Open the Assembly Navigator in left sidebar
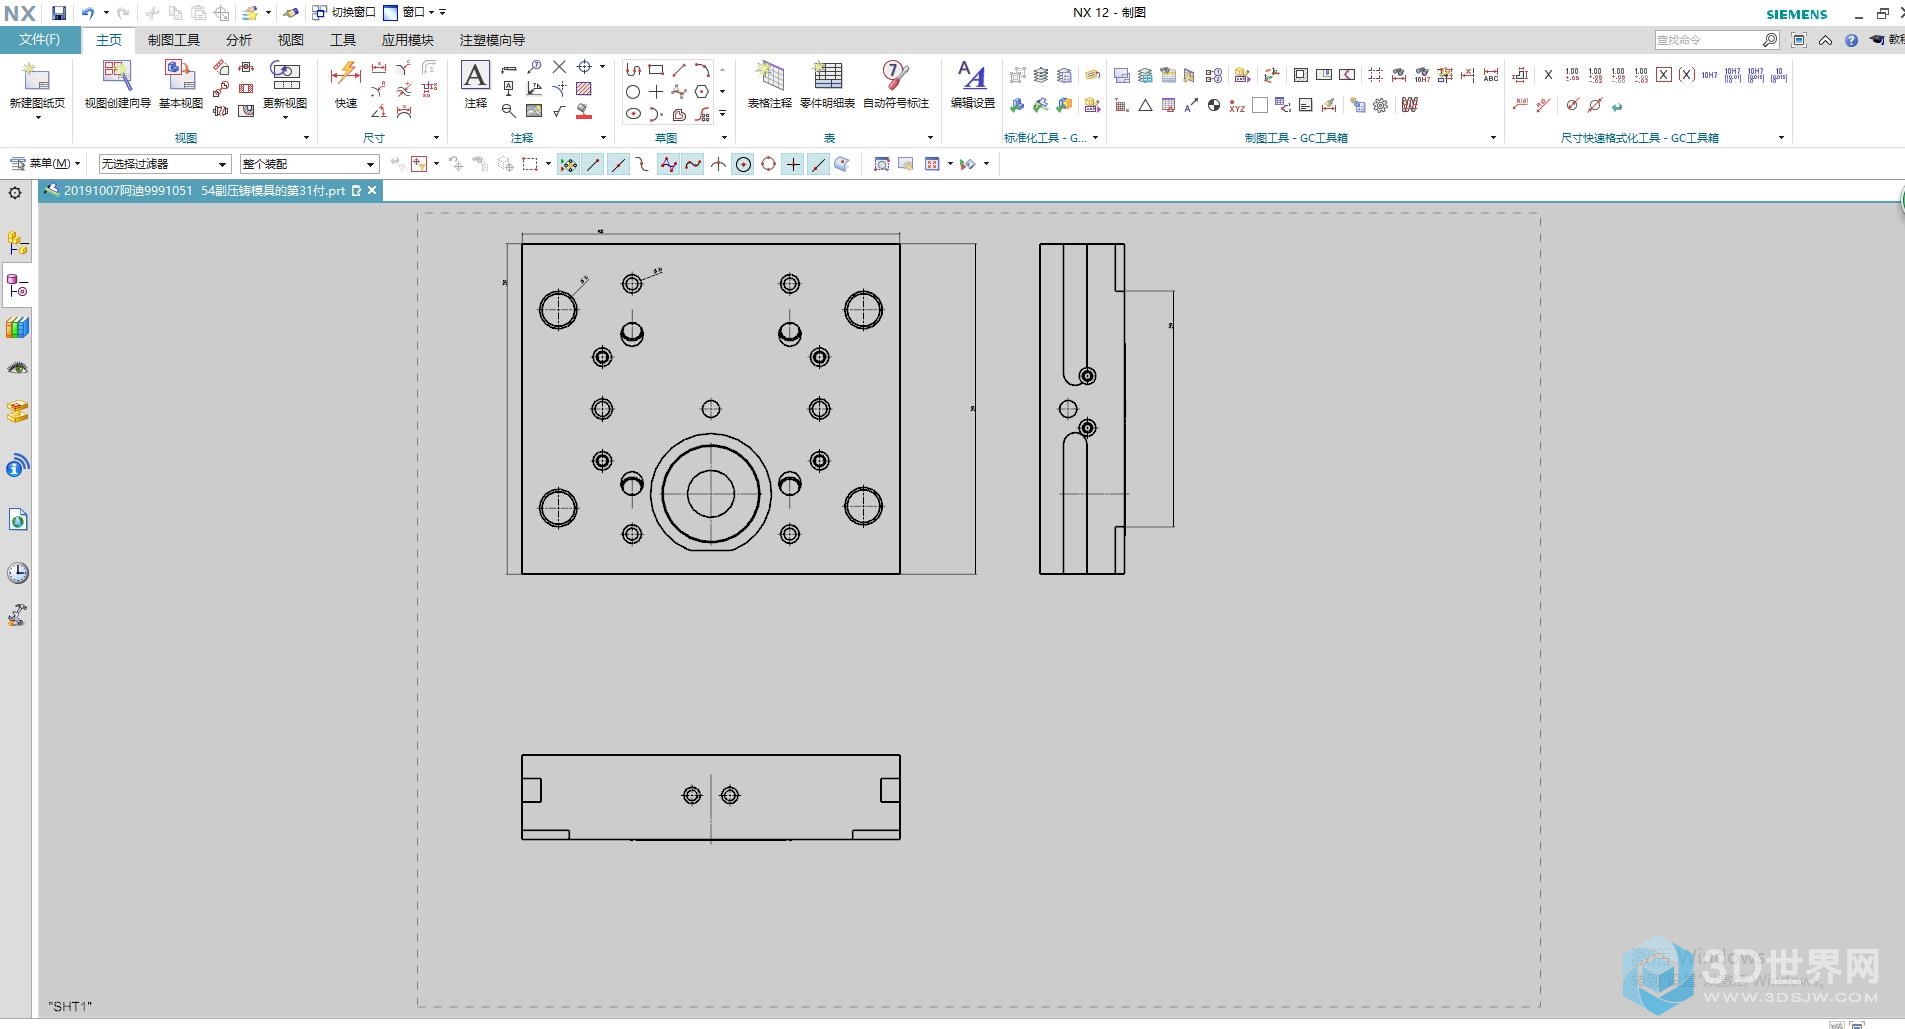 point(18,243)
